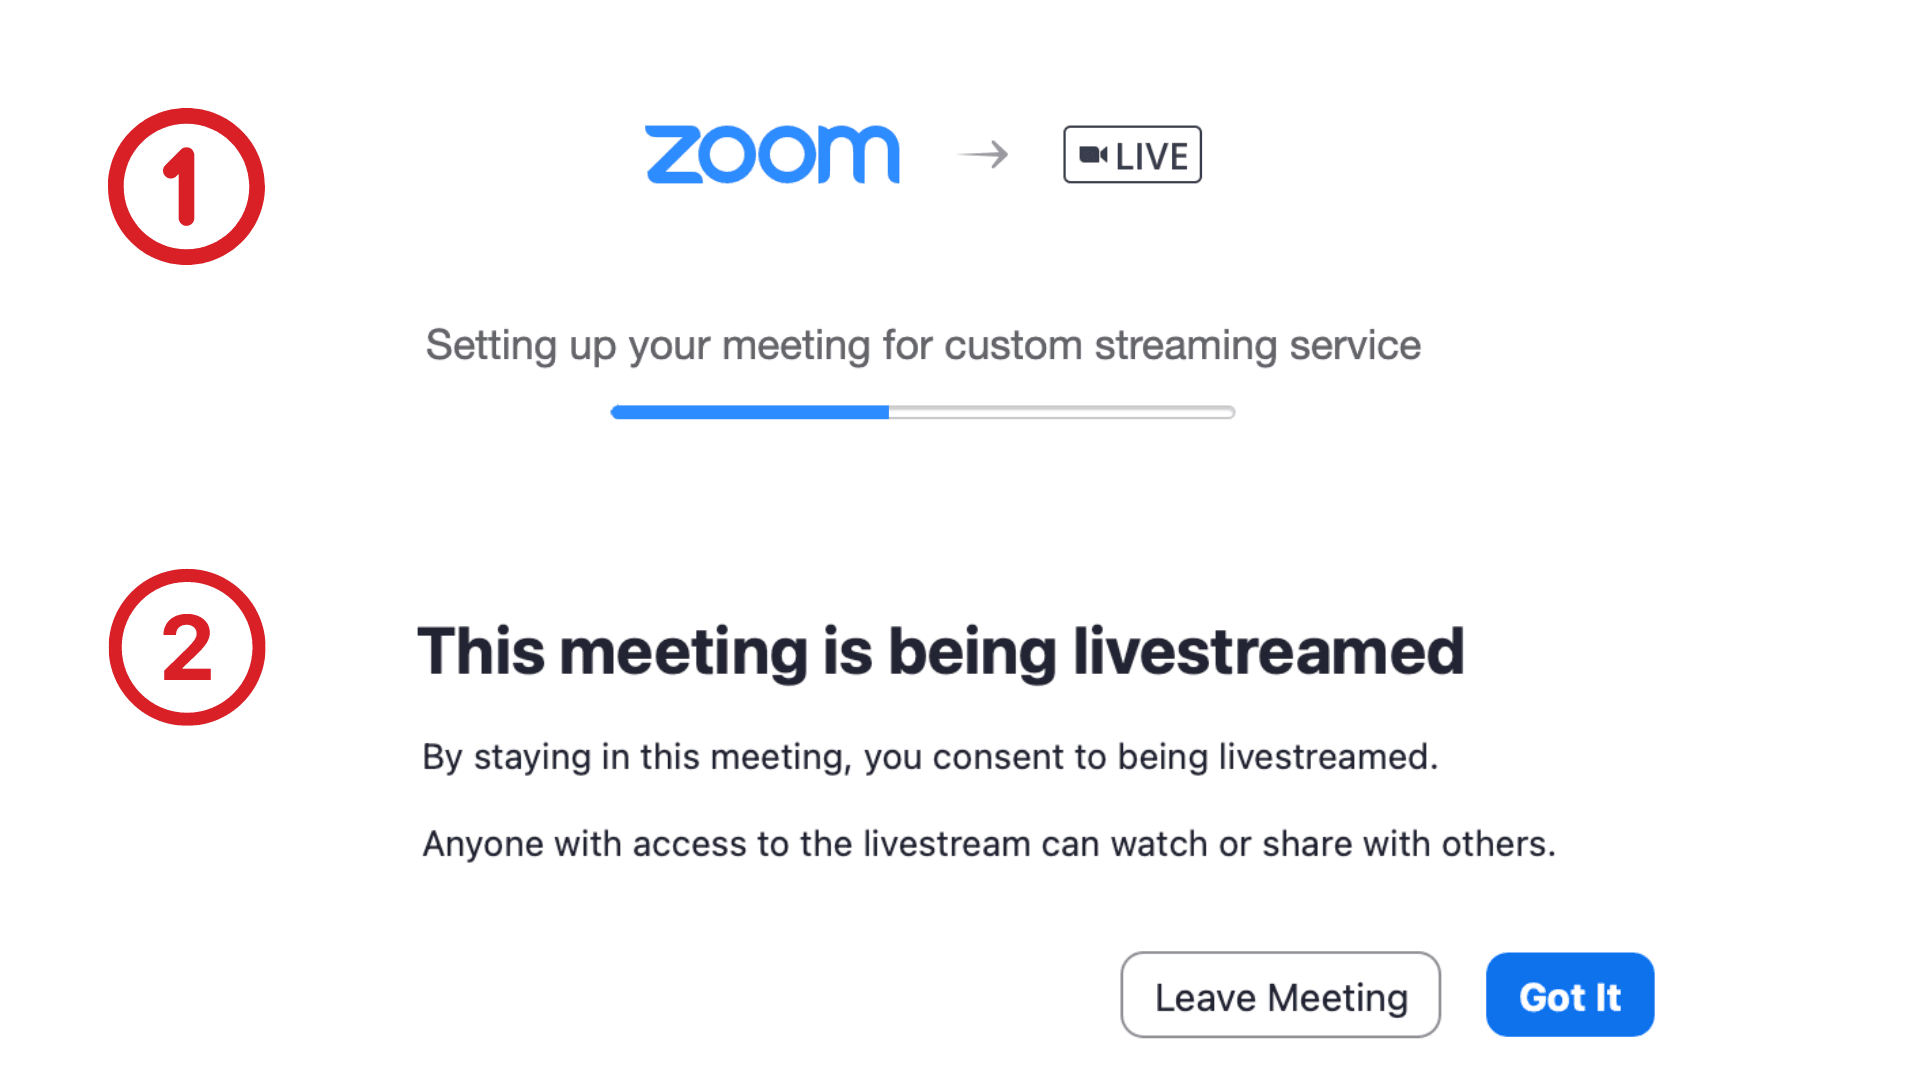The width and height of the screenshot is (1920, 1080).
Task: Click the red circled number 2
Action: 186,648
